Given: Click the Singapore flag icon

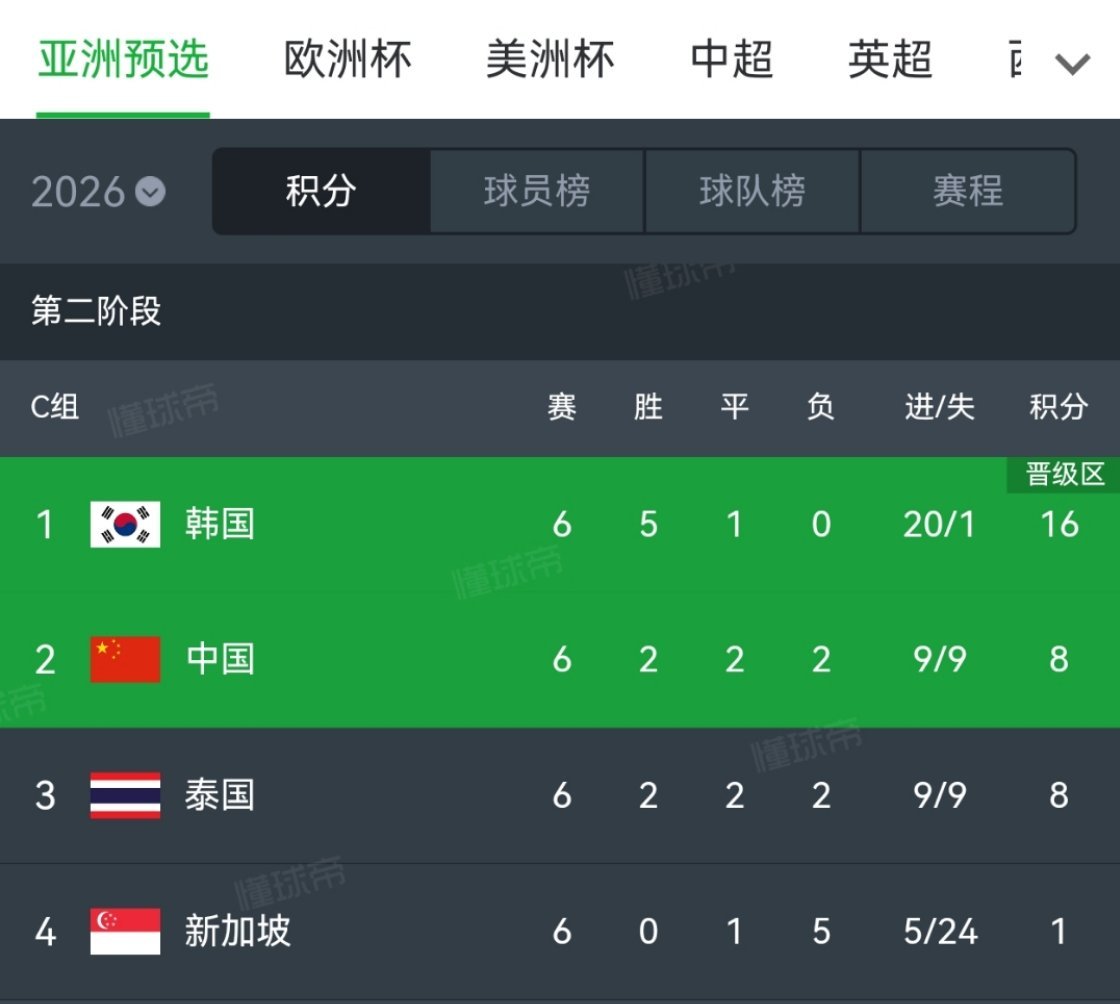Looking at the screenshot, I should point(124,932).
